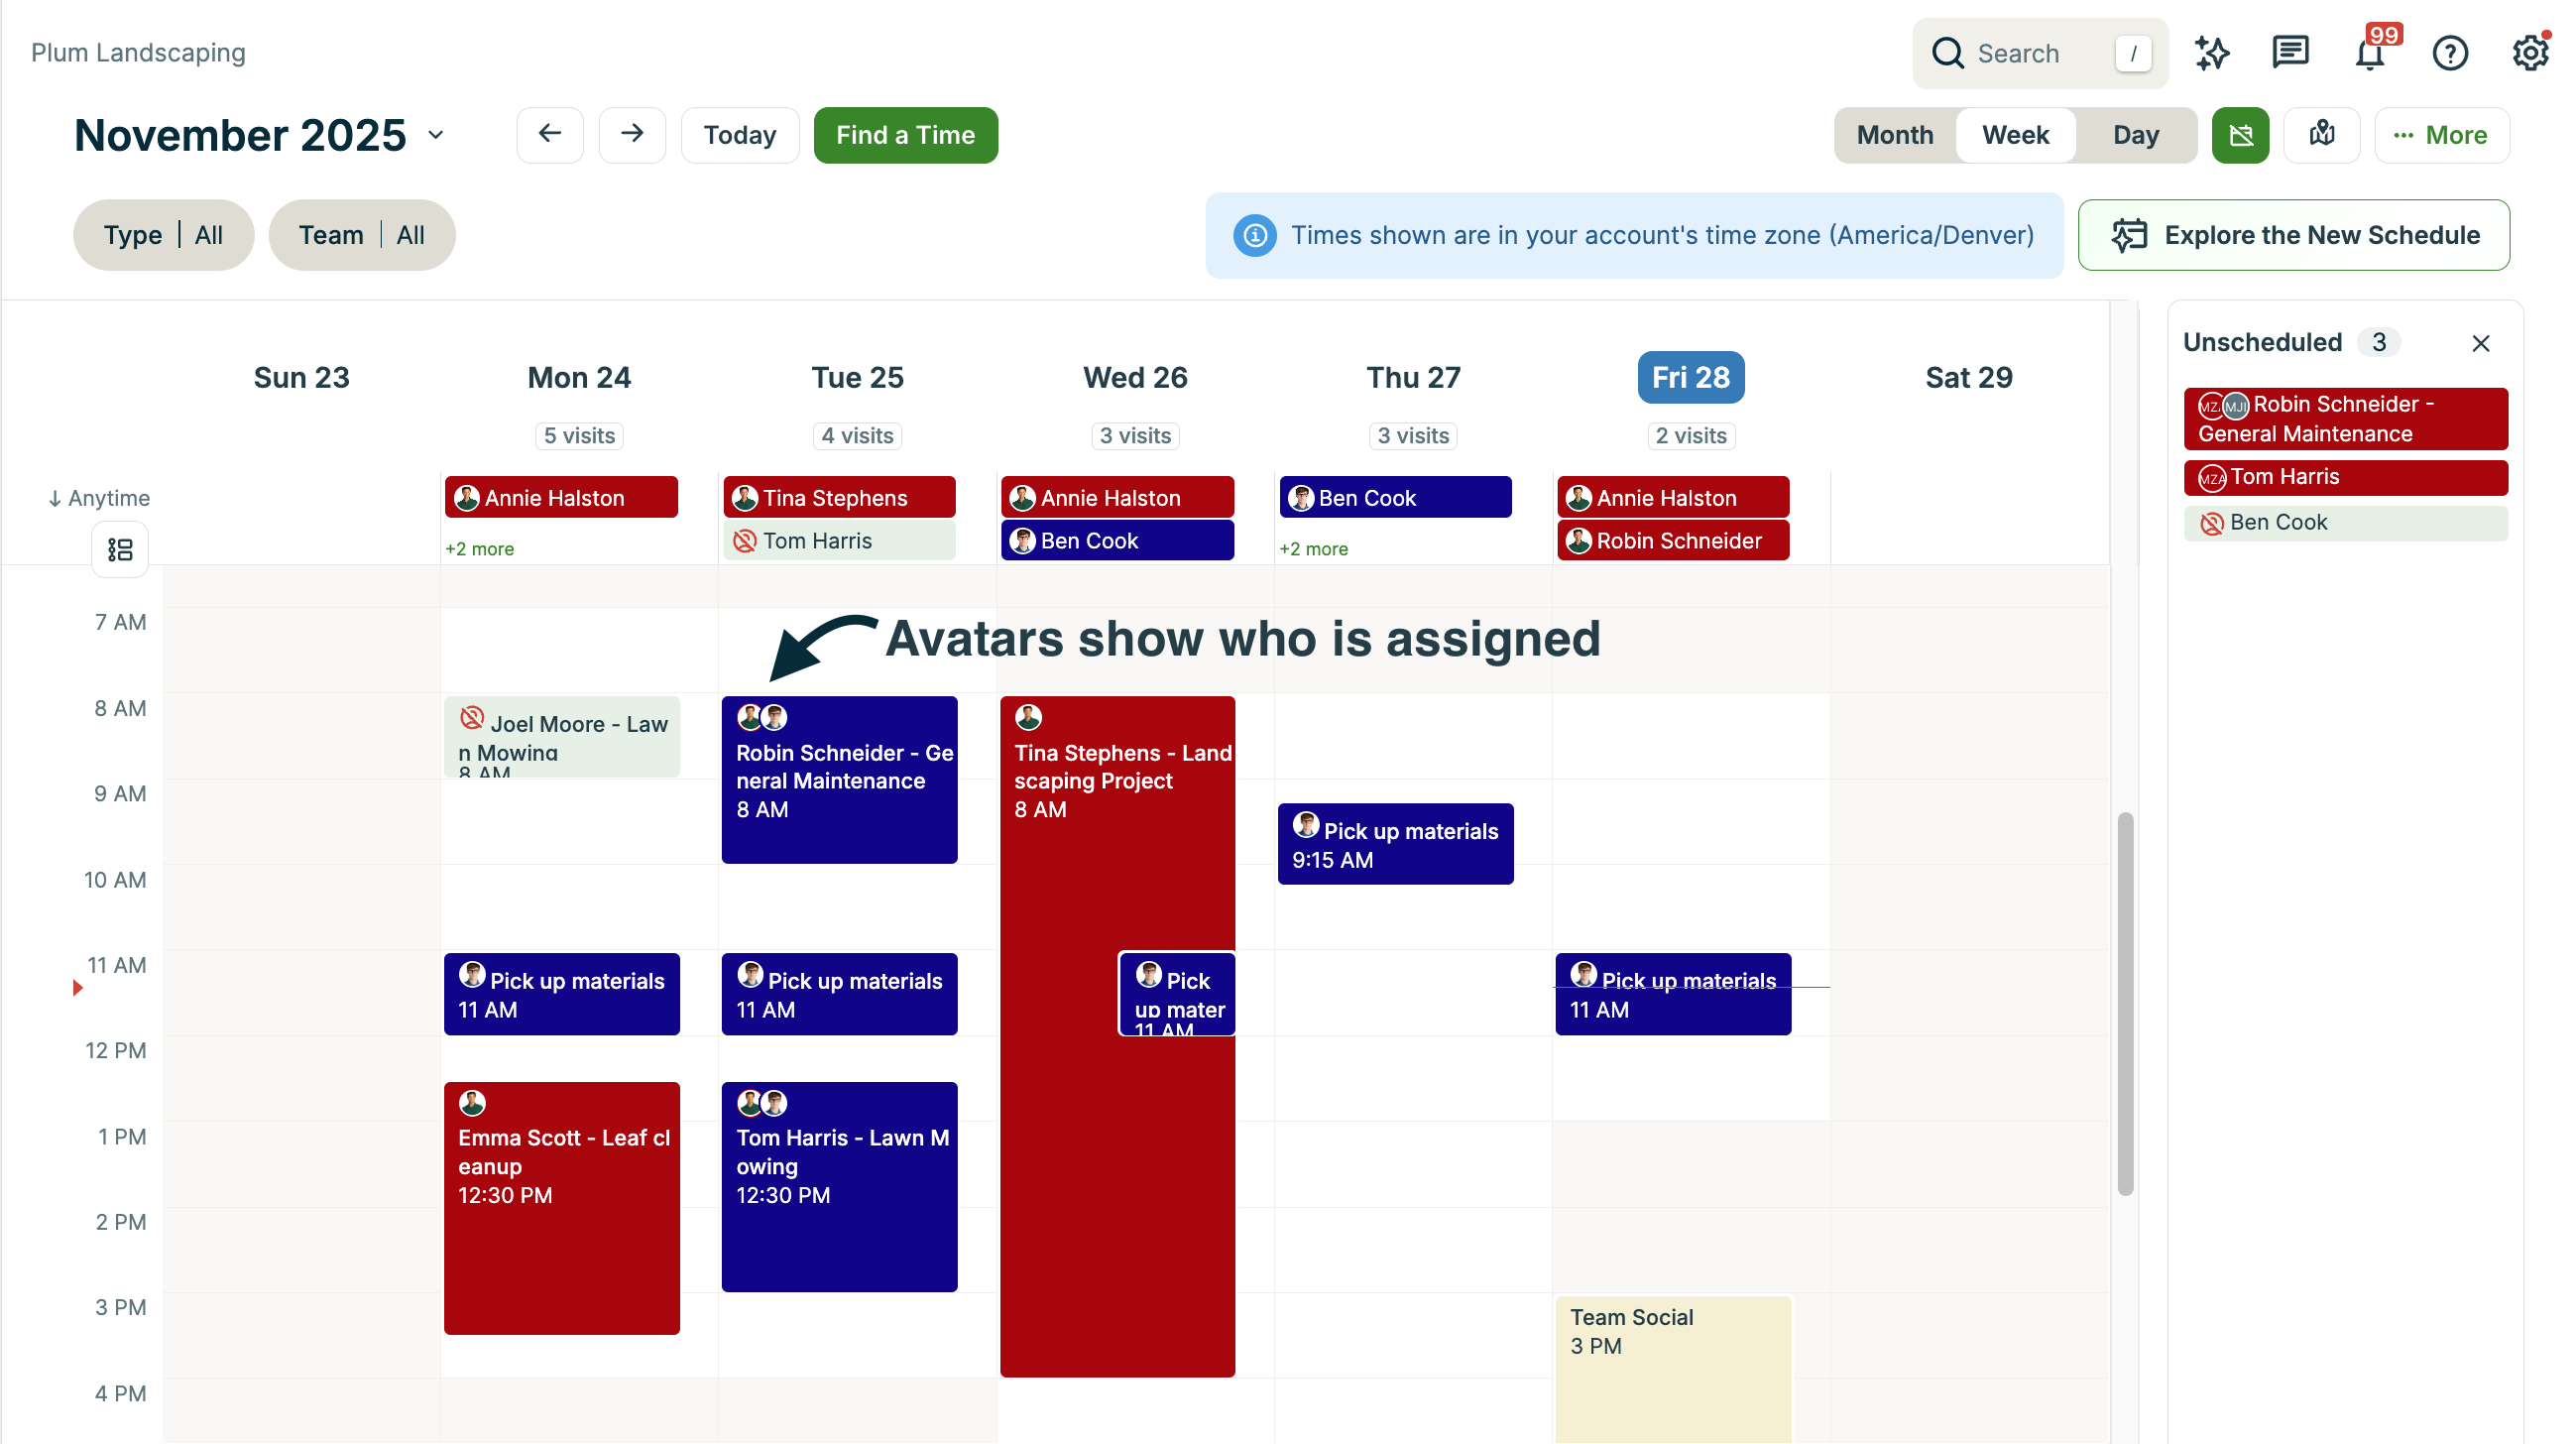Switch the view toggle to Month
The image size is (2576, 1444).
pos(1895,134)
